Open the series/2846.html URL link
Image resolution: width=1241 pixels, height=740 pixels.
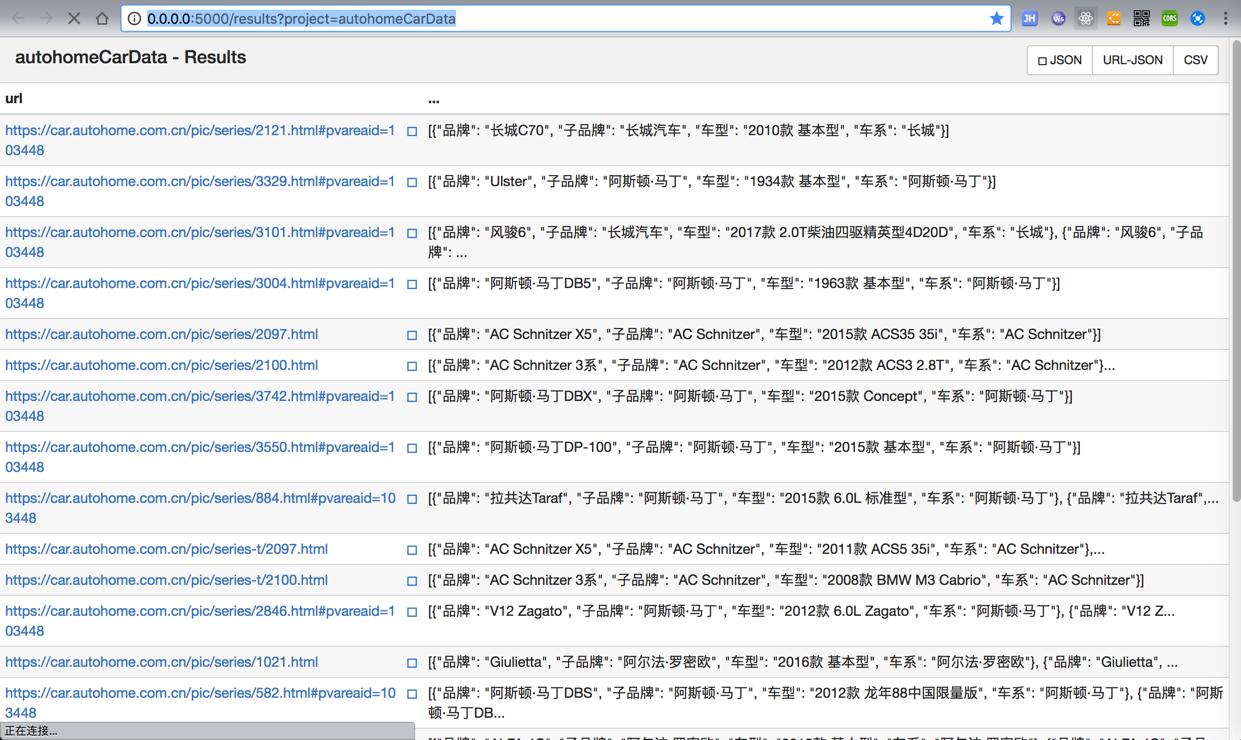click(x=200, y=621)
